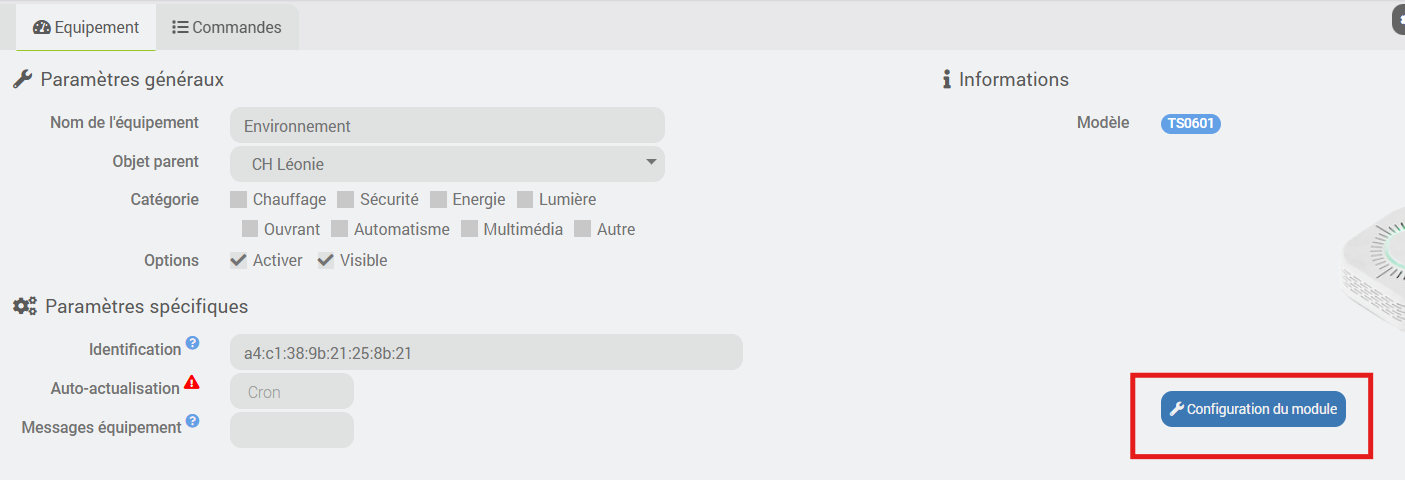1405x480 pixels.
Task: Select the Ouvrant category checkbox
Action: pyautogui.click(x=250, y=229)
